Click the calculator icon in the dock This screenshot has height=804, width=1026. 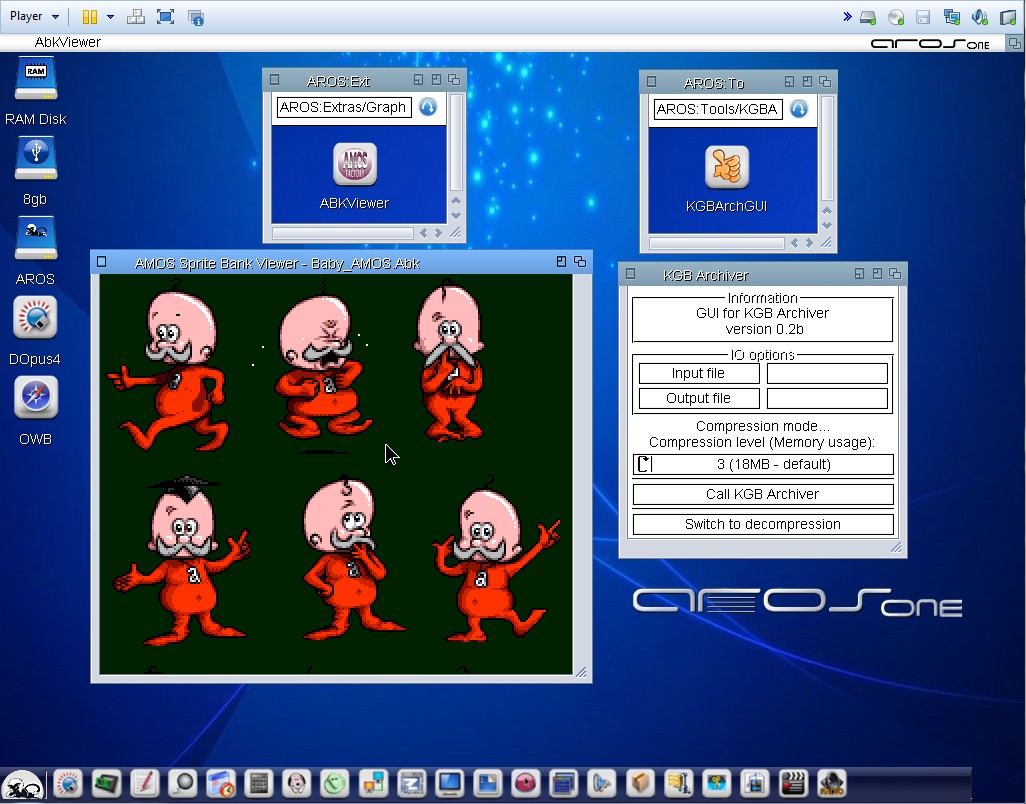click(259, 783)
